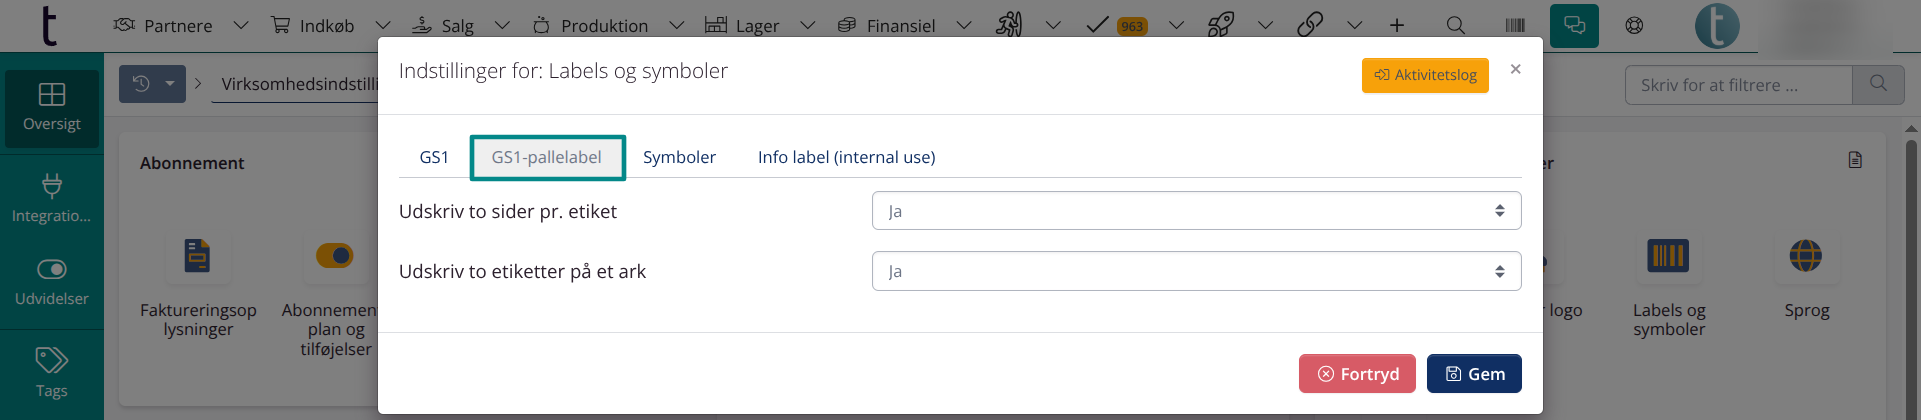Image resolution: width=1921 pixels, height=420 pixels.
Task: Toggle the Abonnementsplan switch icon
Action: 335,256
